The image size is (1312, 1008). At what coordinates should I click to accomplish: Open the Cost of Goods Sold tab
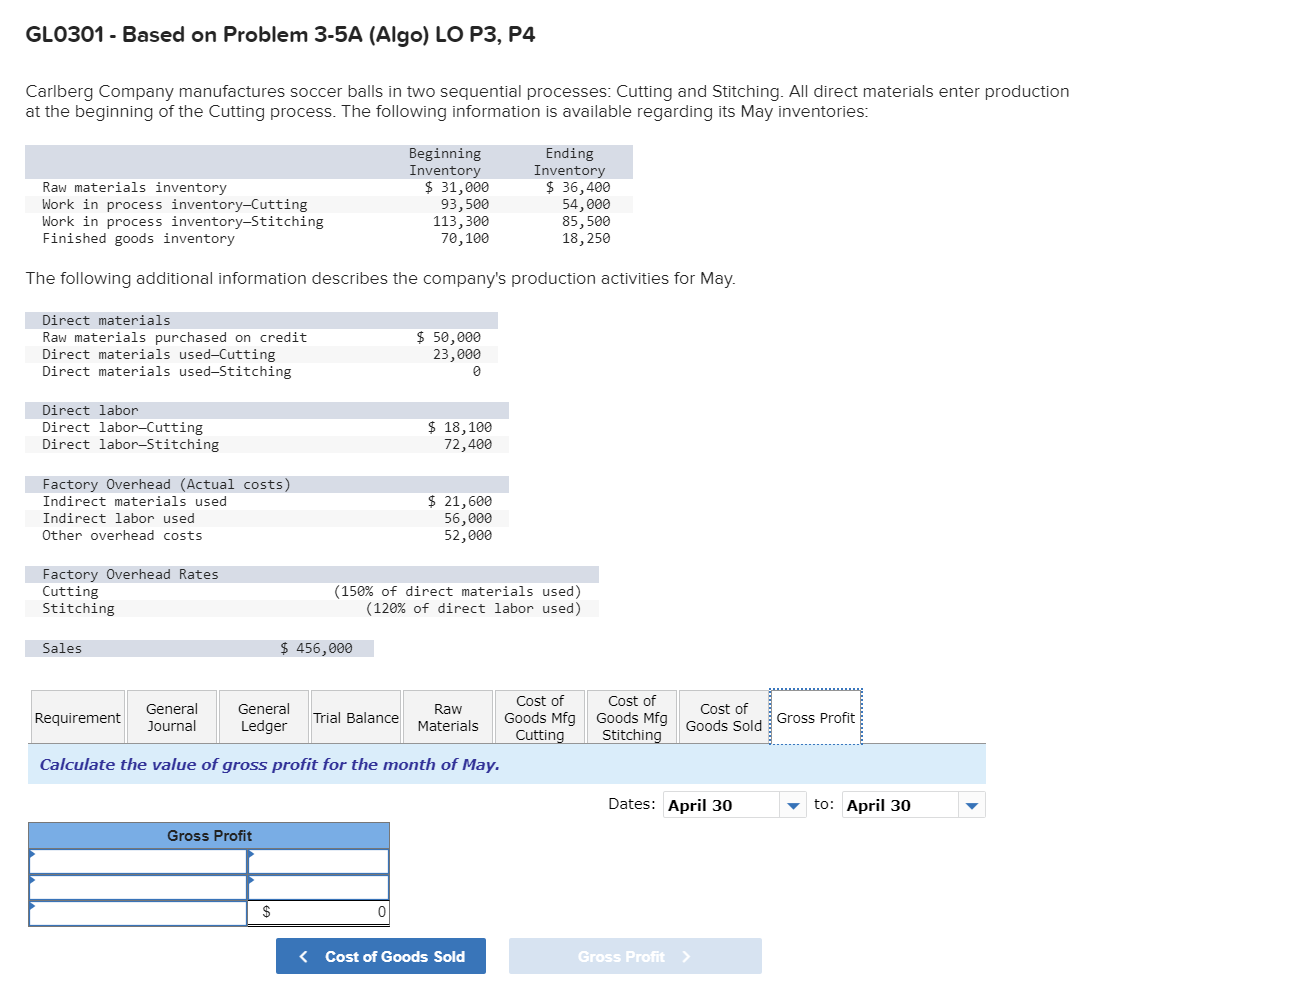pos(723,716)
